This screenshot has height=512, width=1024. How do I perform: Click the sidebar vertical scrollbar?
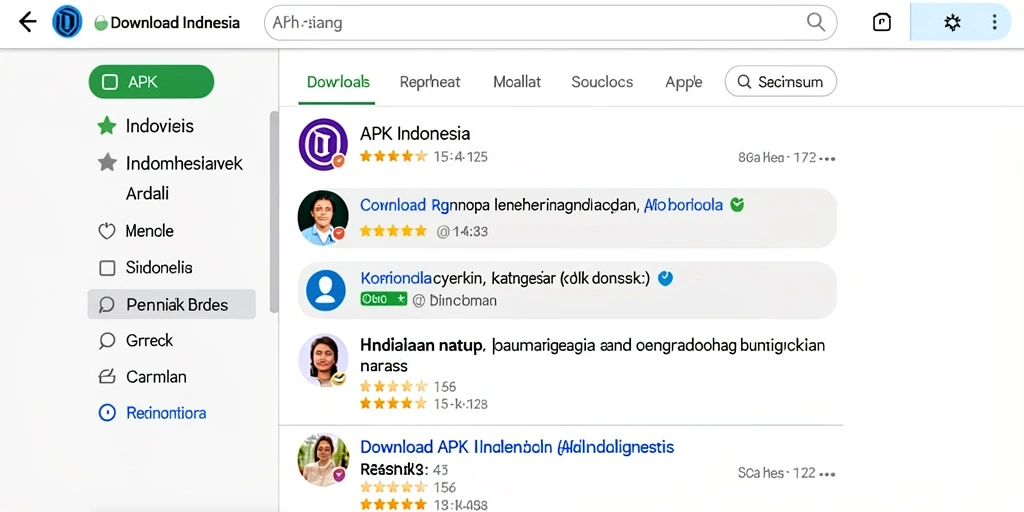click(x=274, y=211)
